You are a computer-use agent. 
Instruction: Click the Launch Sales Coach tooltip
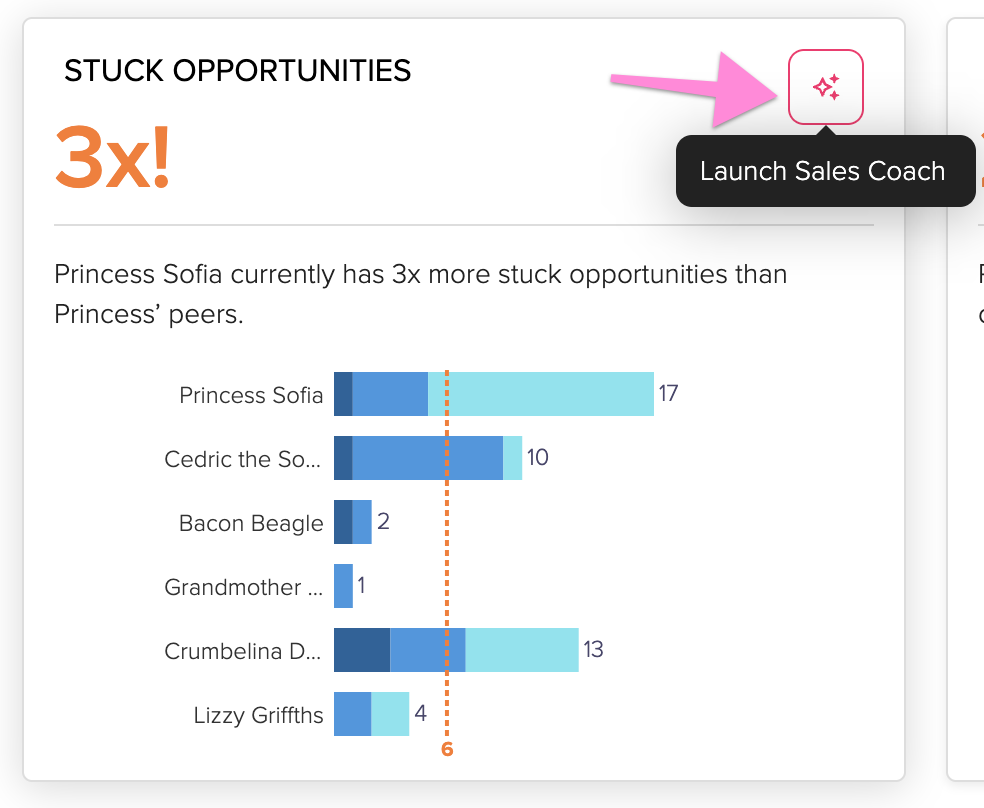tap(825, 171)
